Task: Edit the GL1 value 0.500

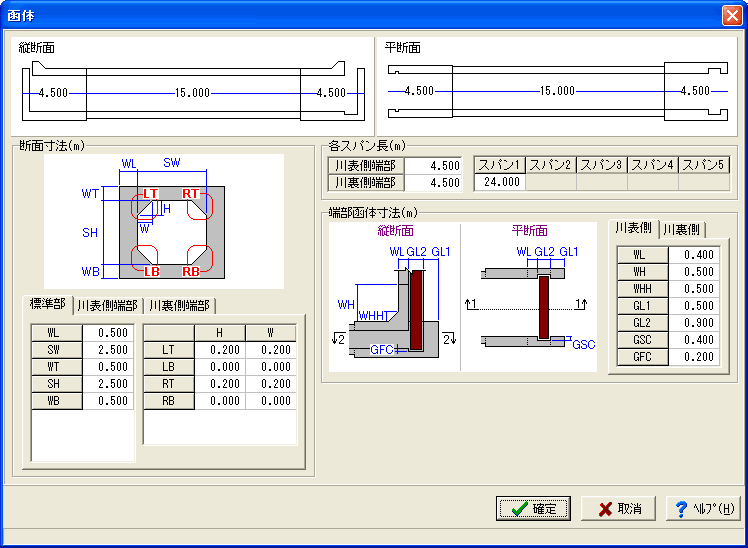Action: pos(694,306)
